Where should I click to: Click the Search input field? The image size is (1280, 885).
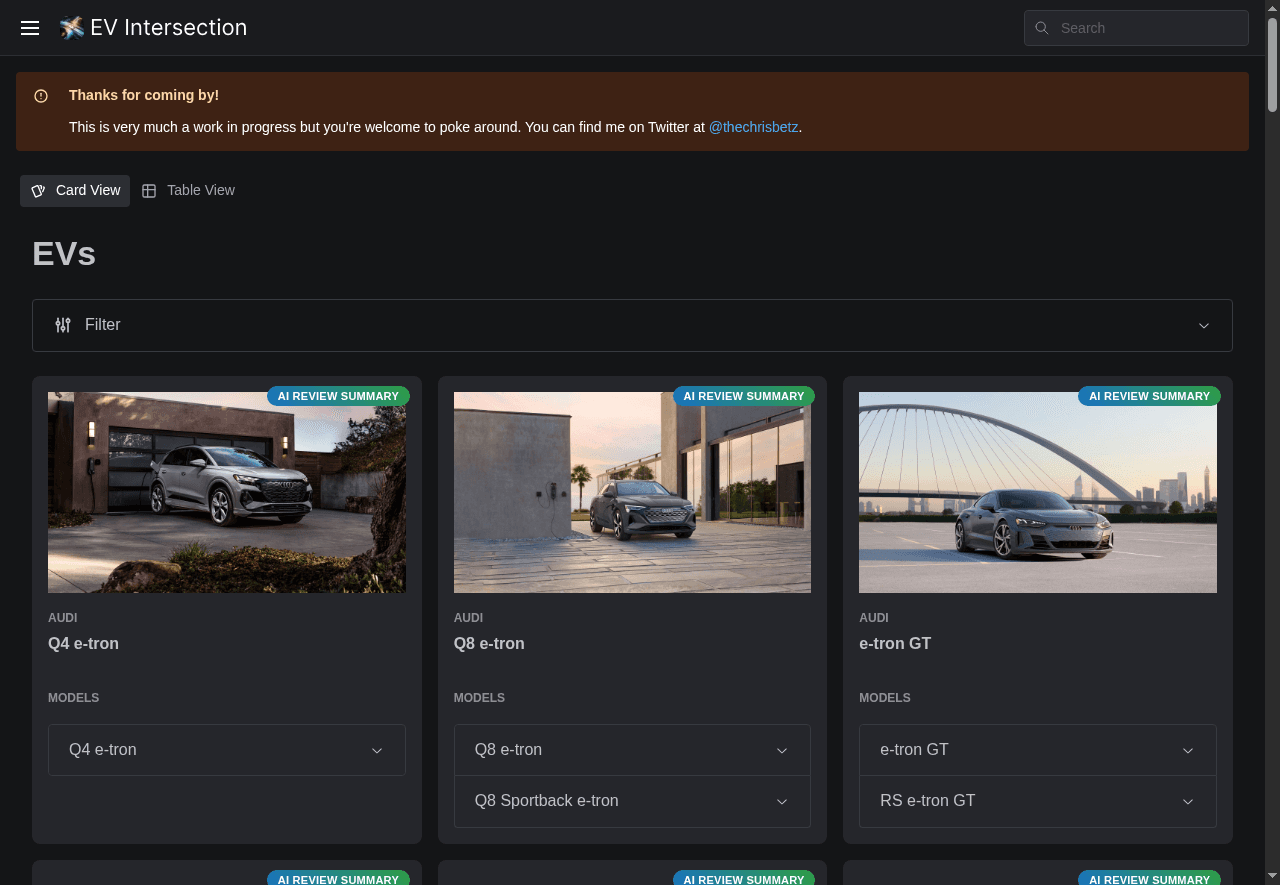[1148, 28]
